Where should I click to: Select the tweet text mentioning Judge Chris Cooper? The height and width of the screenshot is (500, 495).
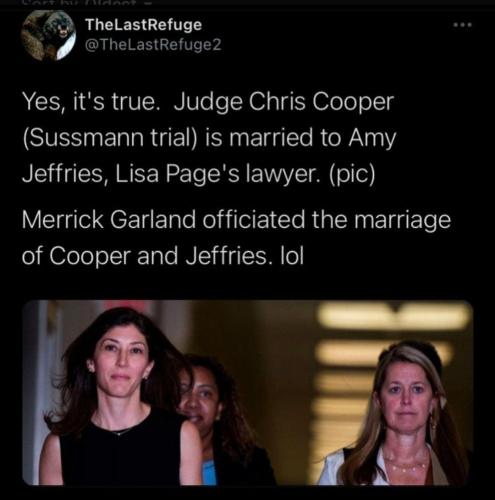[209, 138]
